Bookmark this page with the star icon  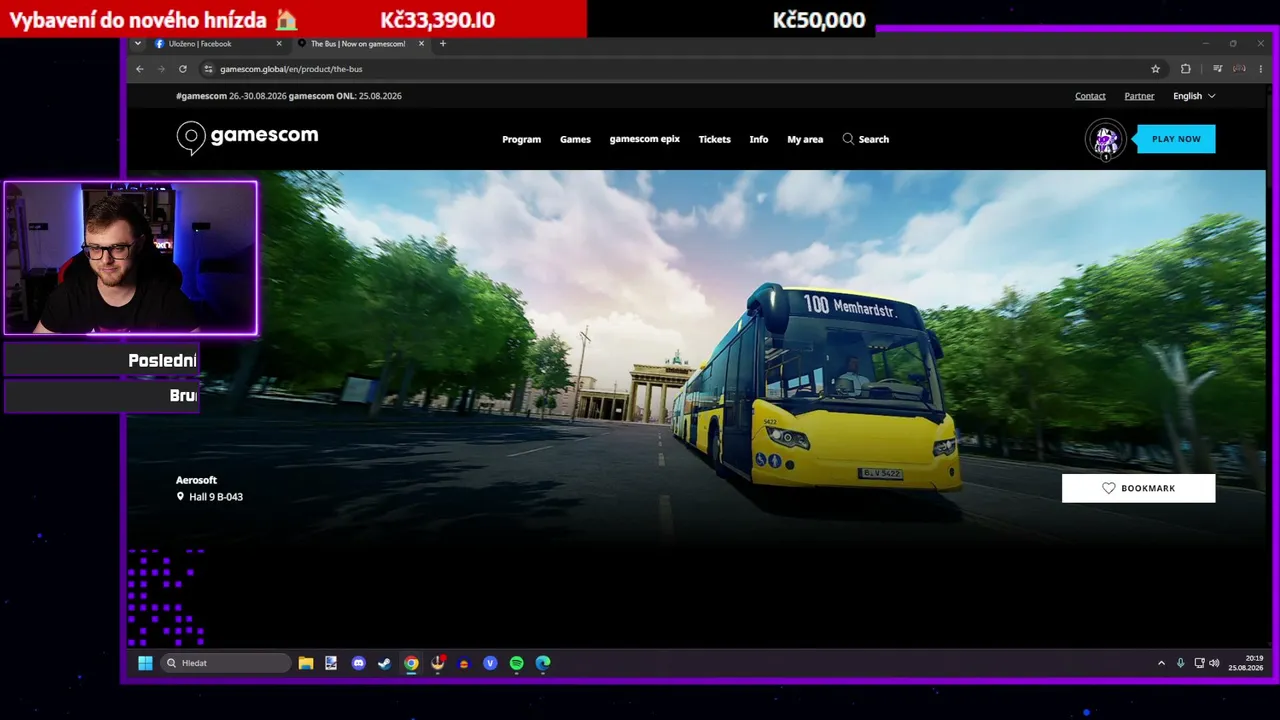tap(1156, 69)
